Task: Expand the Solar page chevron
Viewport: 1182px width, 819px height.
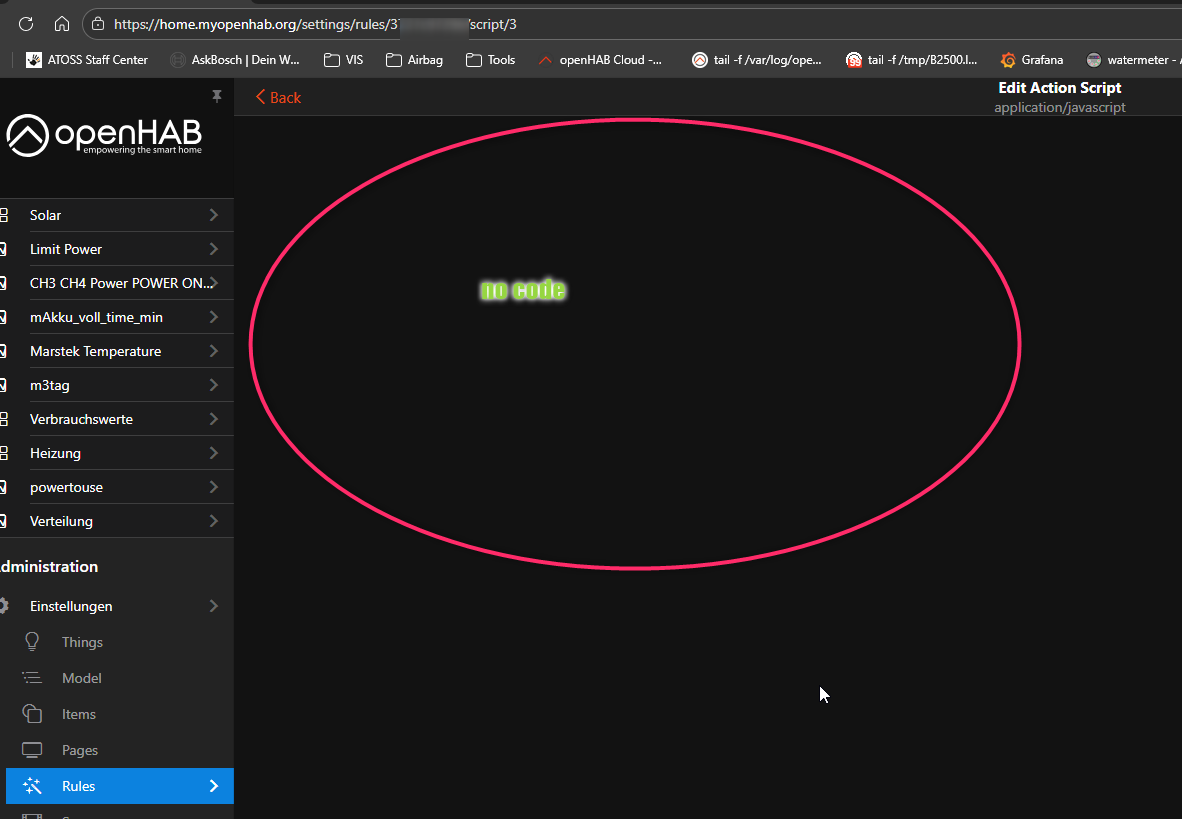Action: (213, 215)
